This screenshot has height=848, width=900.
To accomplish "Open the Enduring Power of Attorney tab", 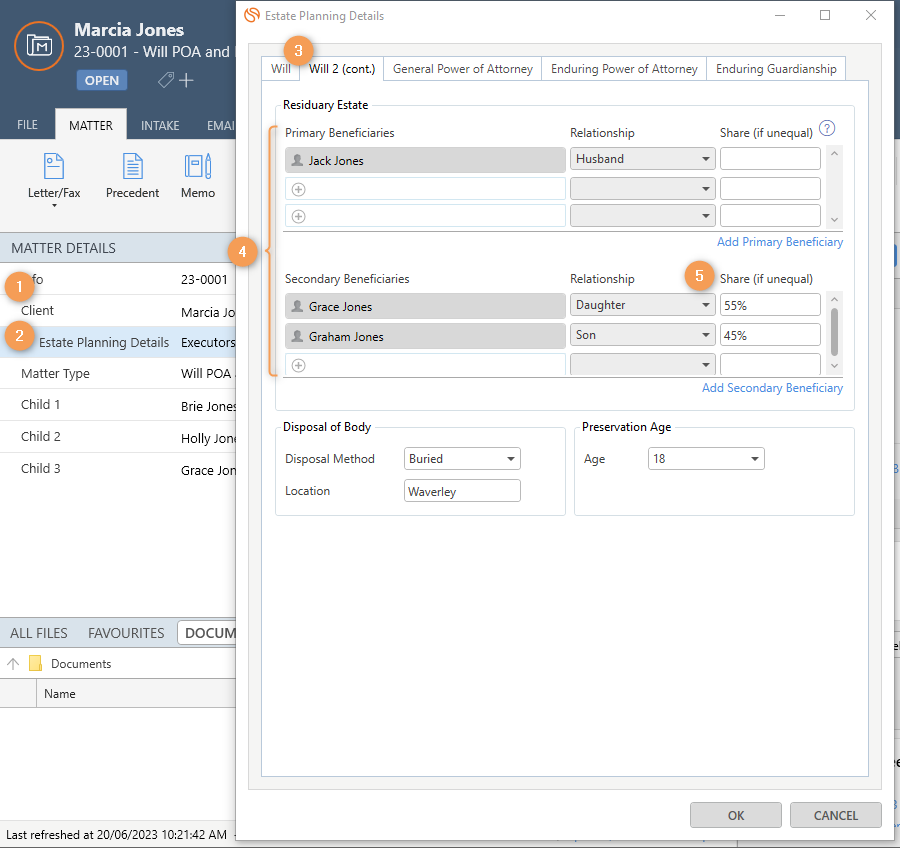I will point(624,69).
